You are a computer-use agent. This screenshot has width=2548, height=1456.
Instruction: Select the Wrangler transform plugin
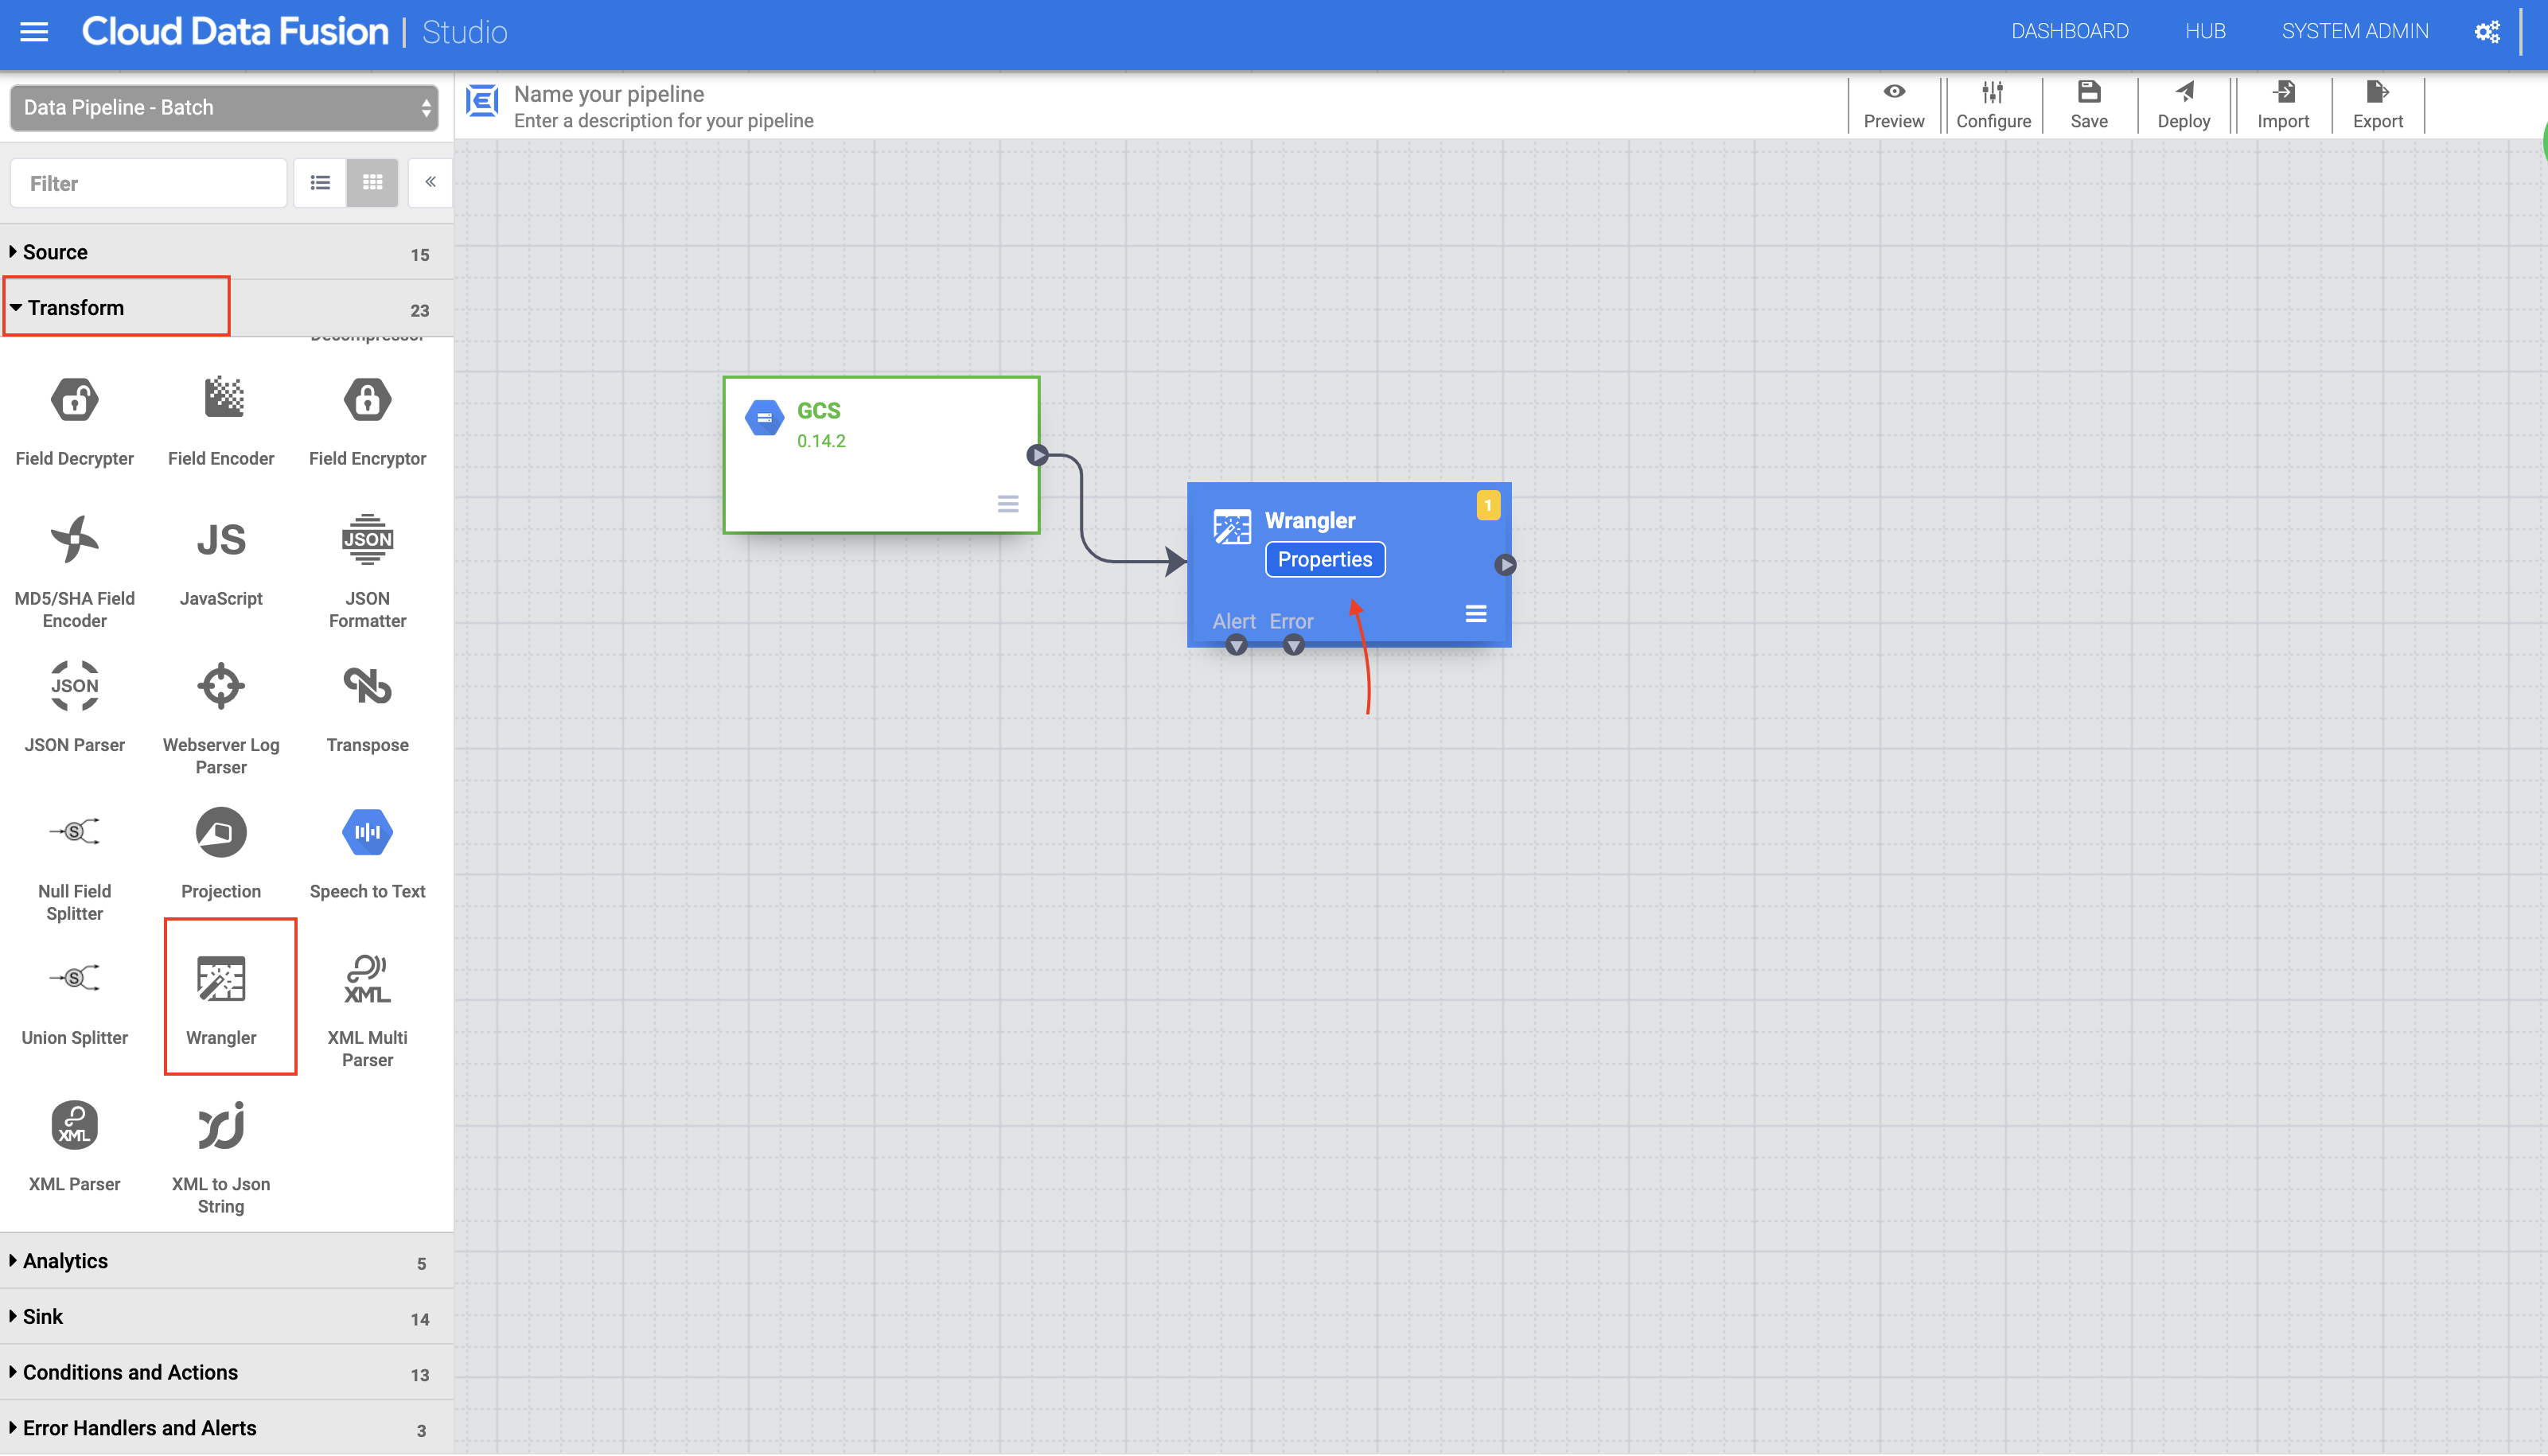tap(229, 996)
